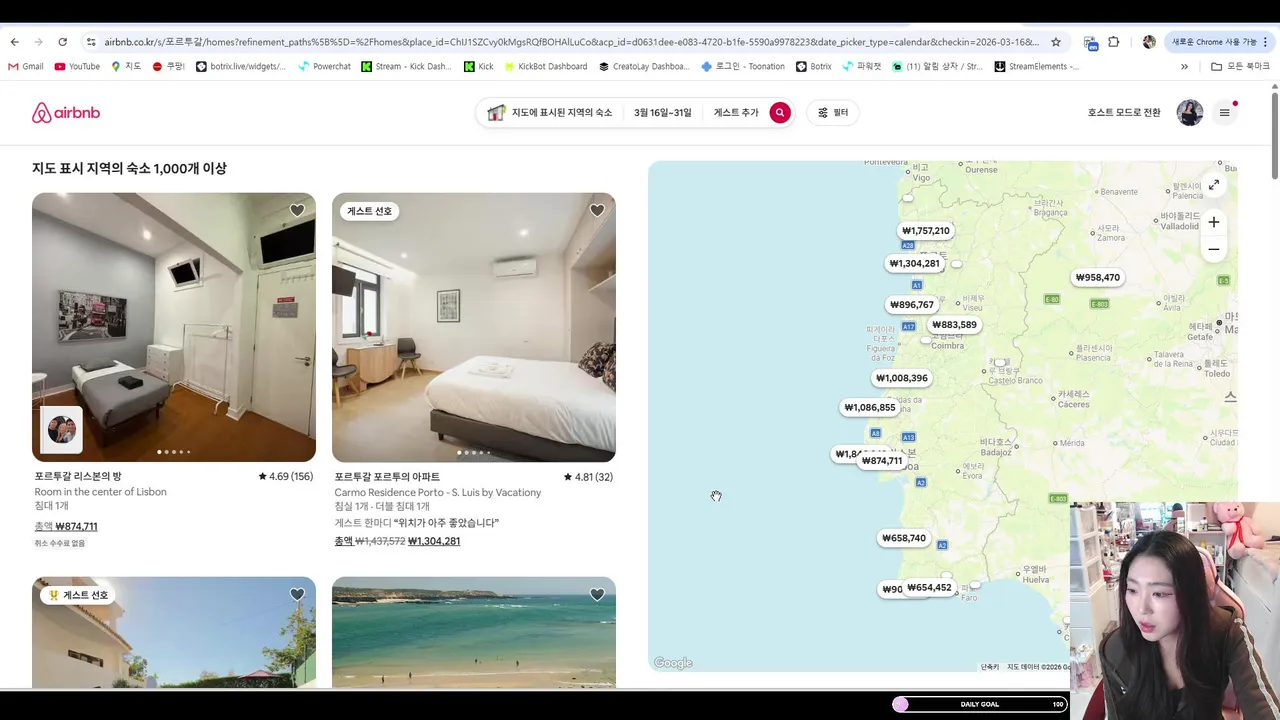Viewport: 1280px width, 720px height.
Task: Select the ₩1,304,281 map price marker
Action: point(914,264)
